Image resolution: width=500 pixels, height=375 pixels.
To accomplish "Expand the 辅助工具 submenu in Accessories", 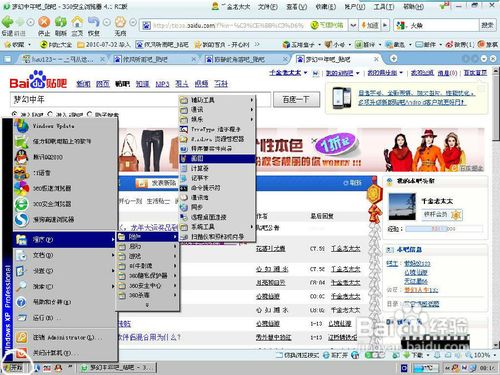I will [x=217, y=100].
